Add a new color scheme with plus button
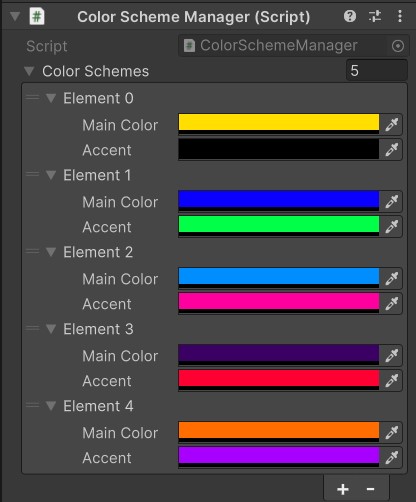 (343, 489)
